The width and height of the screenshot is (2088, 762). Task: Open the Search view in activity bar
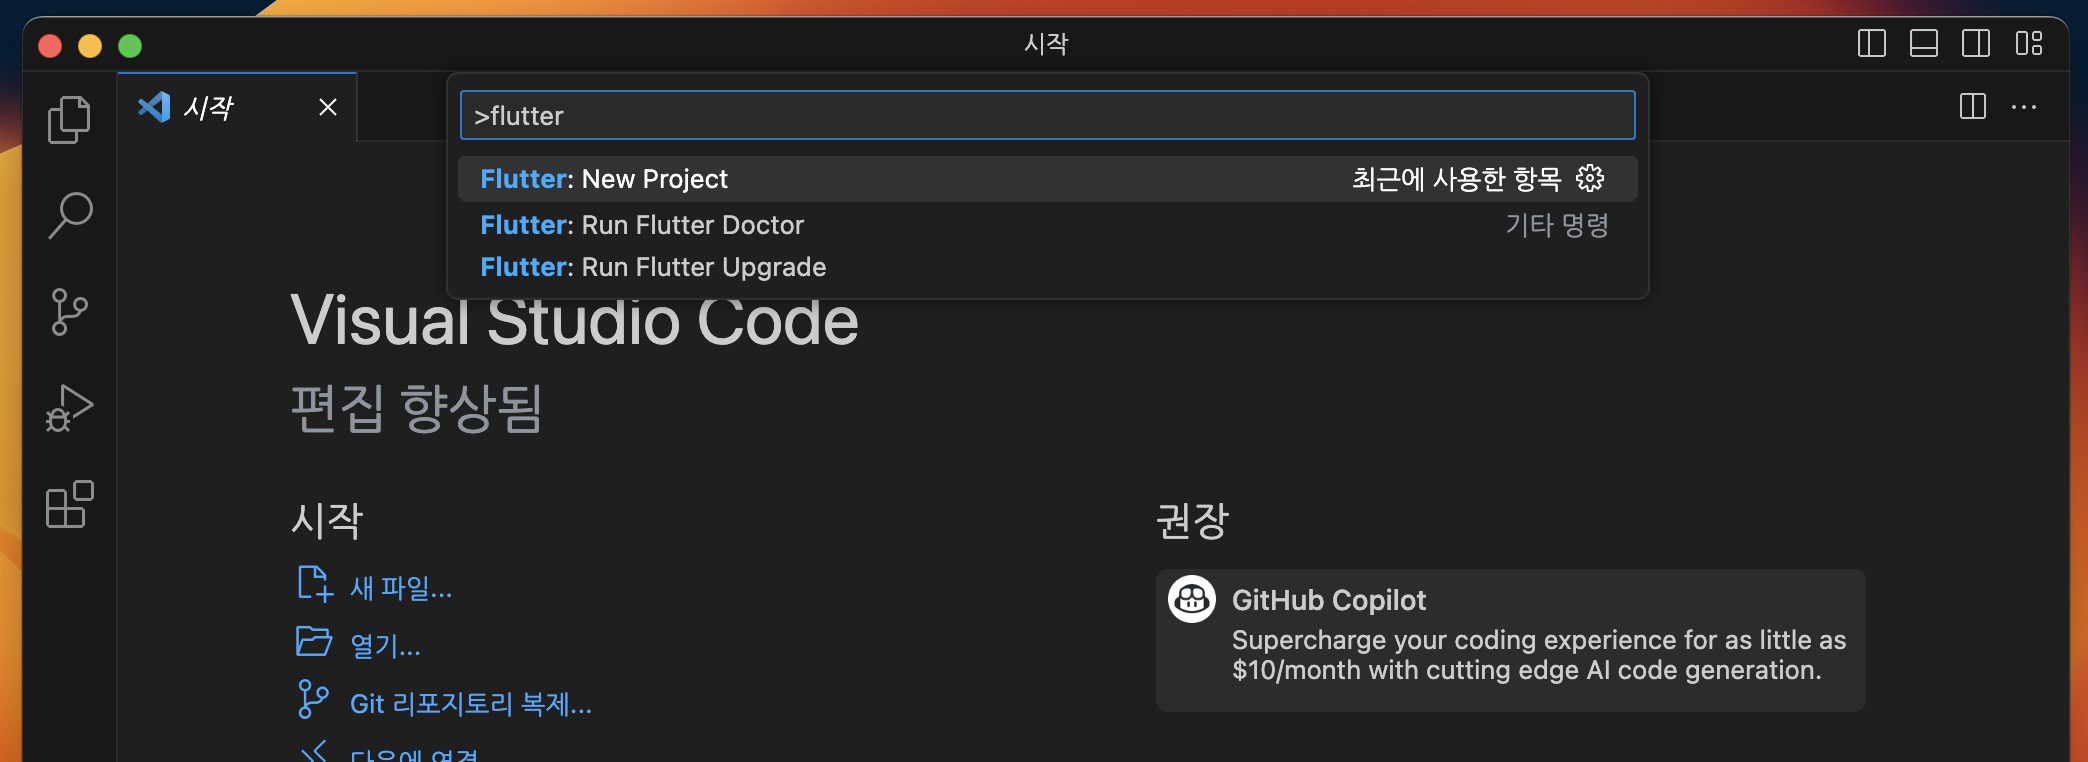click(69, 215)
